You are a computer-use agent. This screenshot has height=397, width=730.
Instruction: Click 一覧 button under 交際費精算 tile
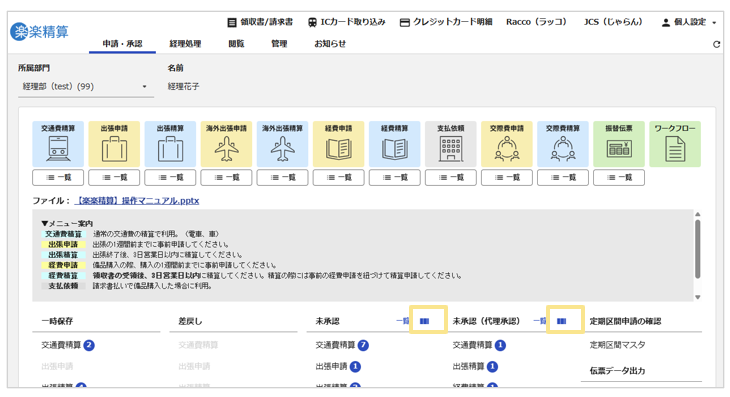click(563, 177)
